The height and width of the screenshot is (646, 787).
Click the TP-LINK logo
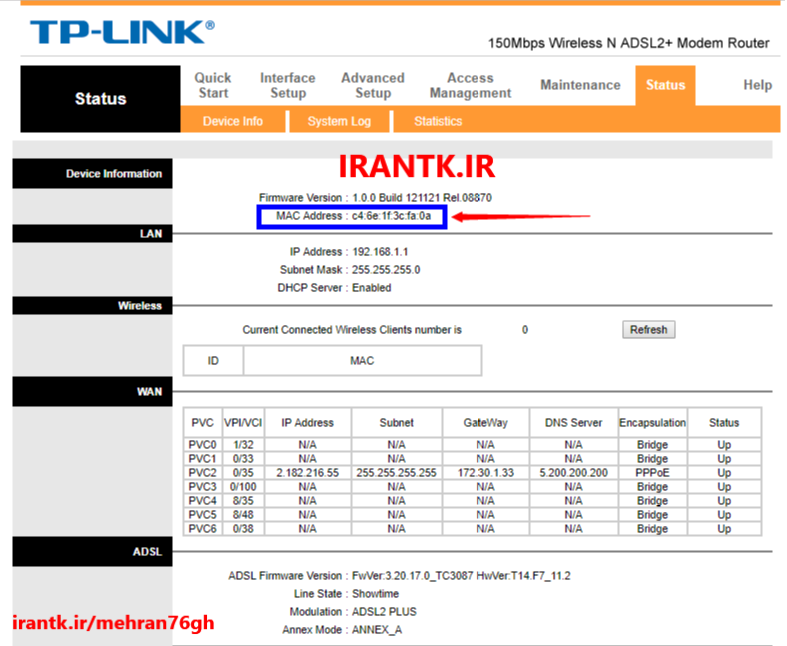pos(122,32)
